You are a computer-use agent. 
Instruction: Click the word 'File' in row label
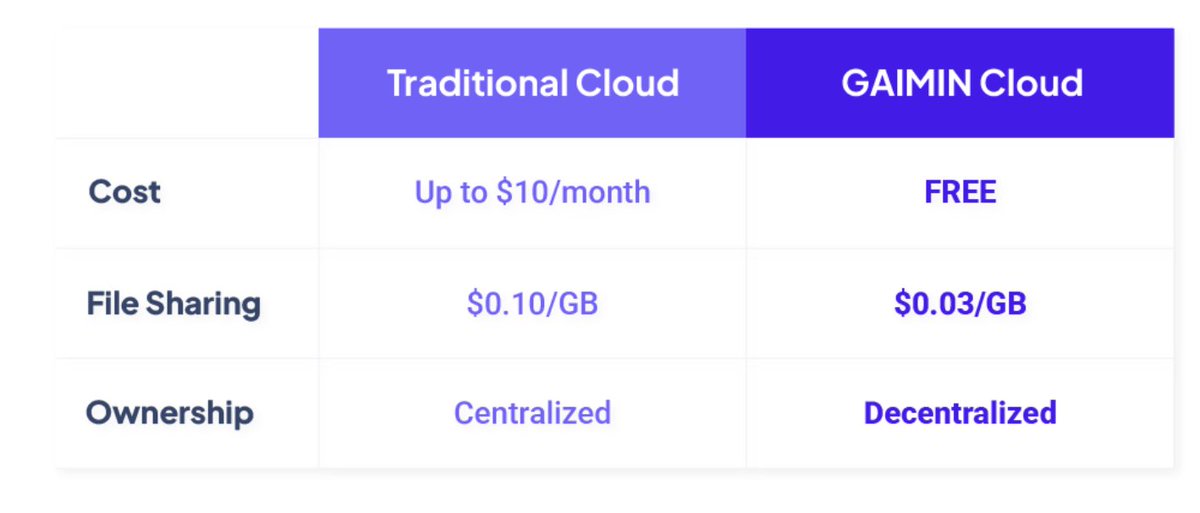tap(112, 303)
